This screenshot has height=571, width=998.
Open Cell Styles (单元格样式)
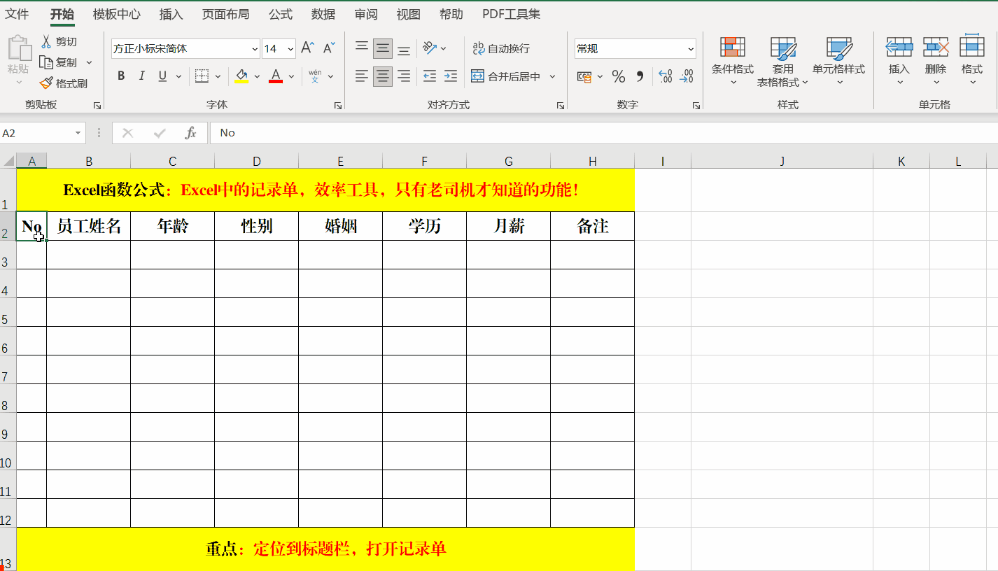click(839, 61)
